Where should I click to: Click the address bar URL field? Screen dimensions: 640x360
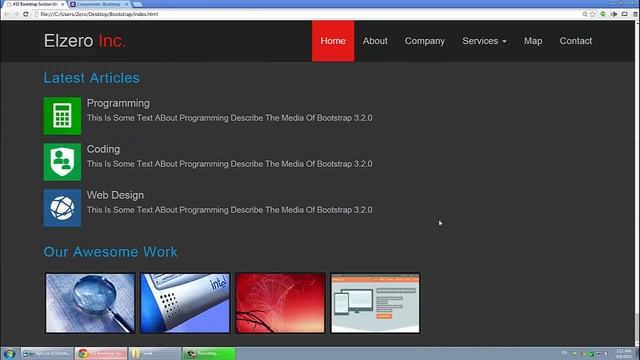click(x=306, y=14)
